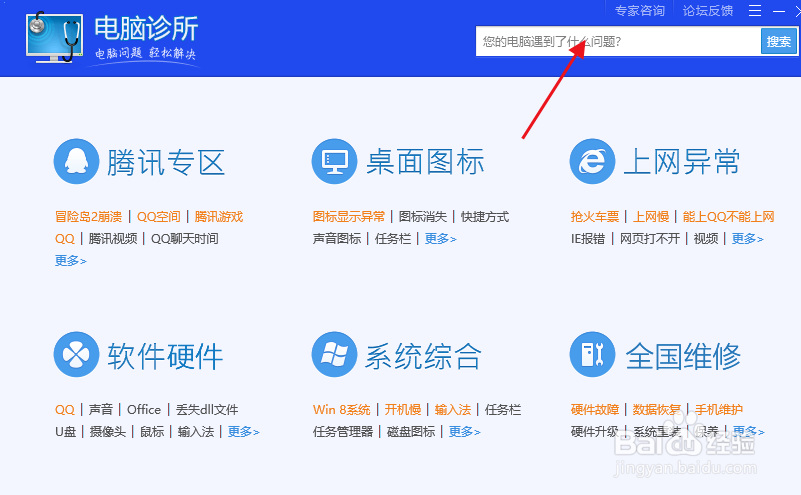Open the 腾讯专区 heading
This screenshot has height=495, width=801.
coord(166,162)
